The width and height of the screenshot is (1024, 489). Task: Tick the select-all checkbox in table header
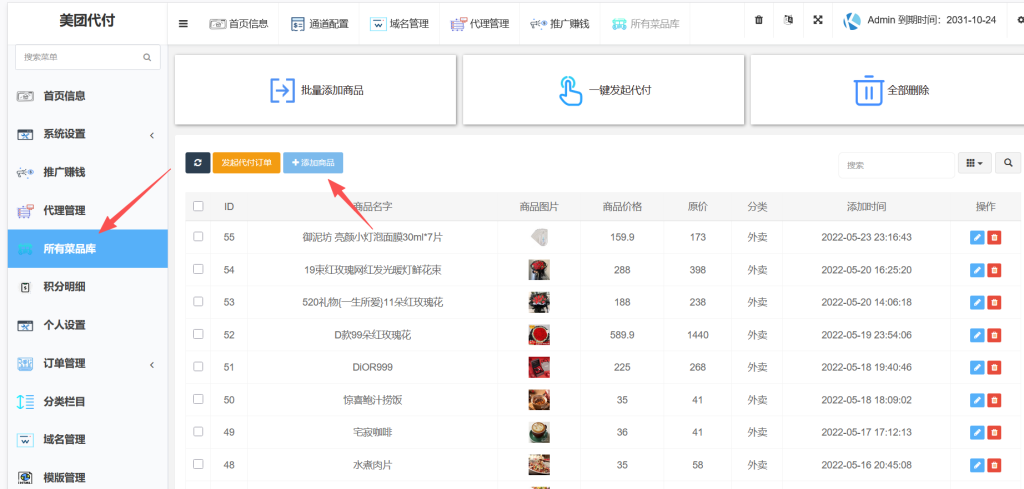(199, 206)
